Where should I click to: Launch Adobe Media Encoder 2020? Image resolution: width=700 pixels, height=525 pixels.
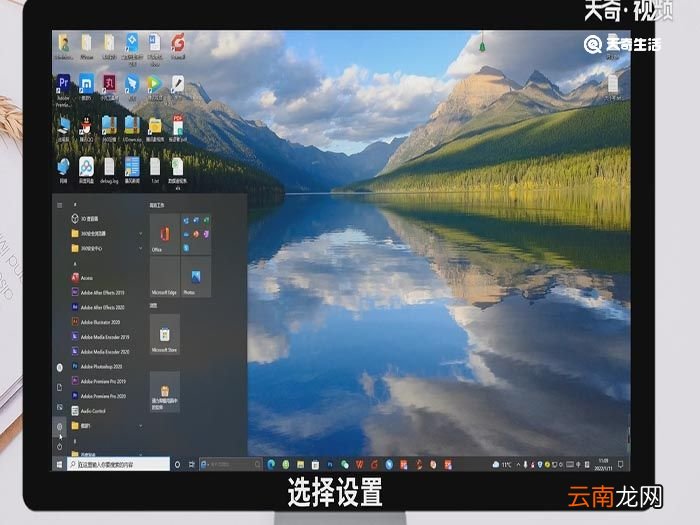click(x=106, y=351)
